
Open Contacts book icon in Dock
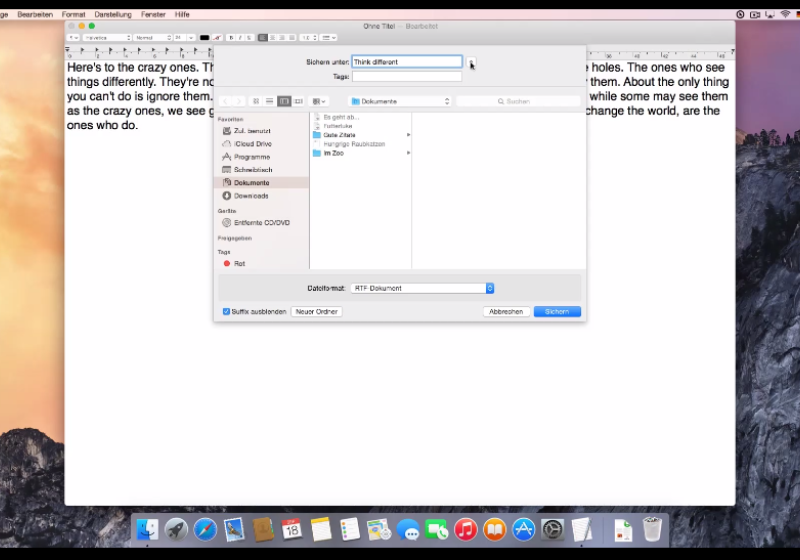(263, 529)
